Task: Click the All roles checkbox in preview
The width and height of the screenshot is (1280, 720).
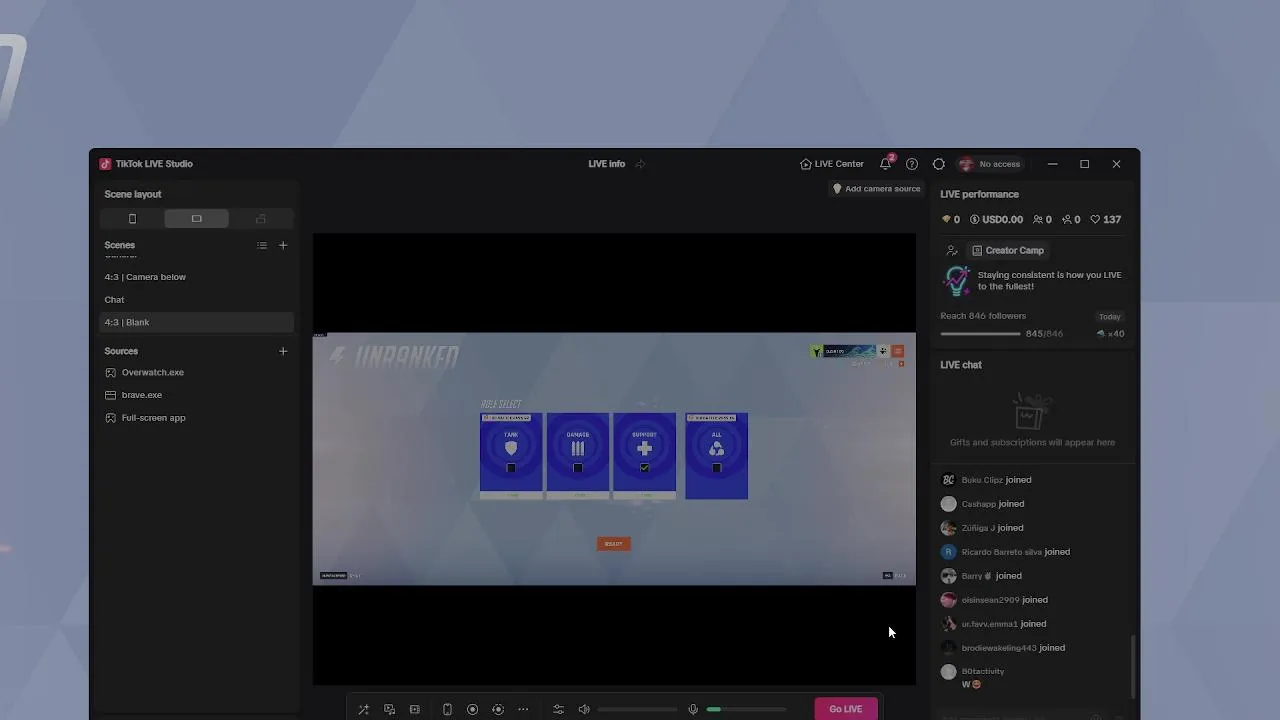Action: (716, 468)
